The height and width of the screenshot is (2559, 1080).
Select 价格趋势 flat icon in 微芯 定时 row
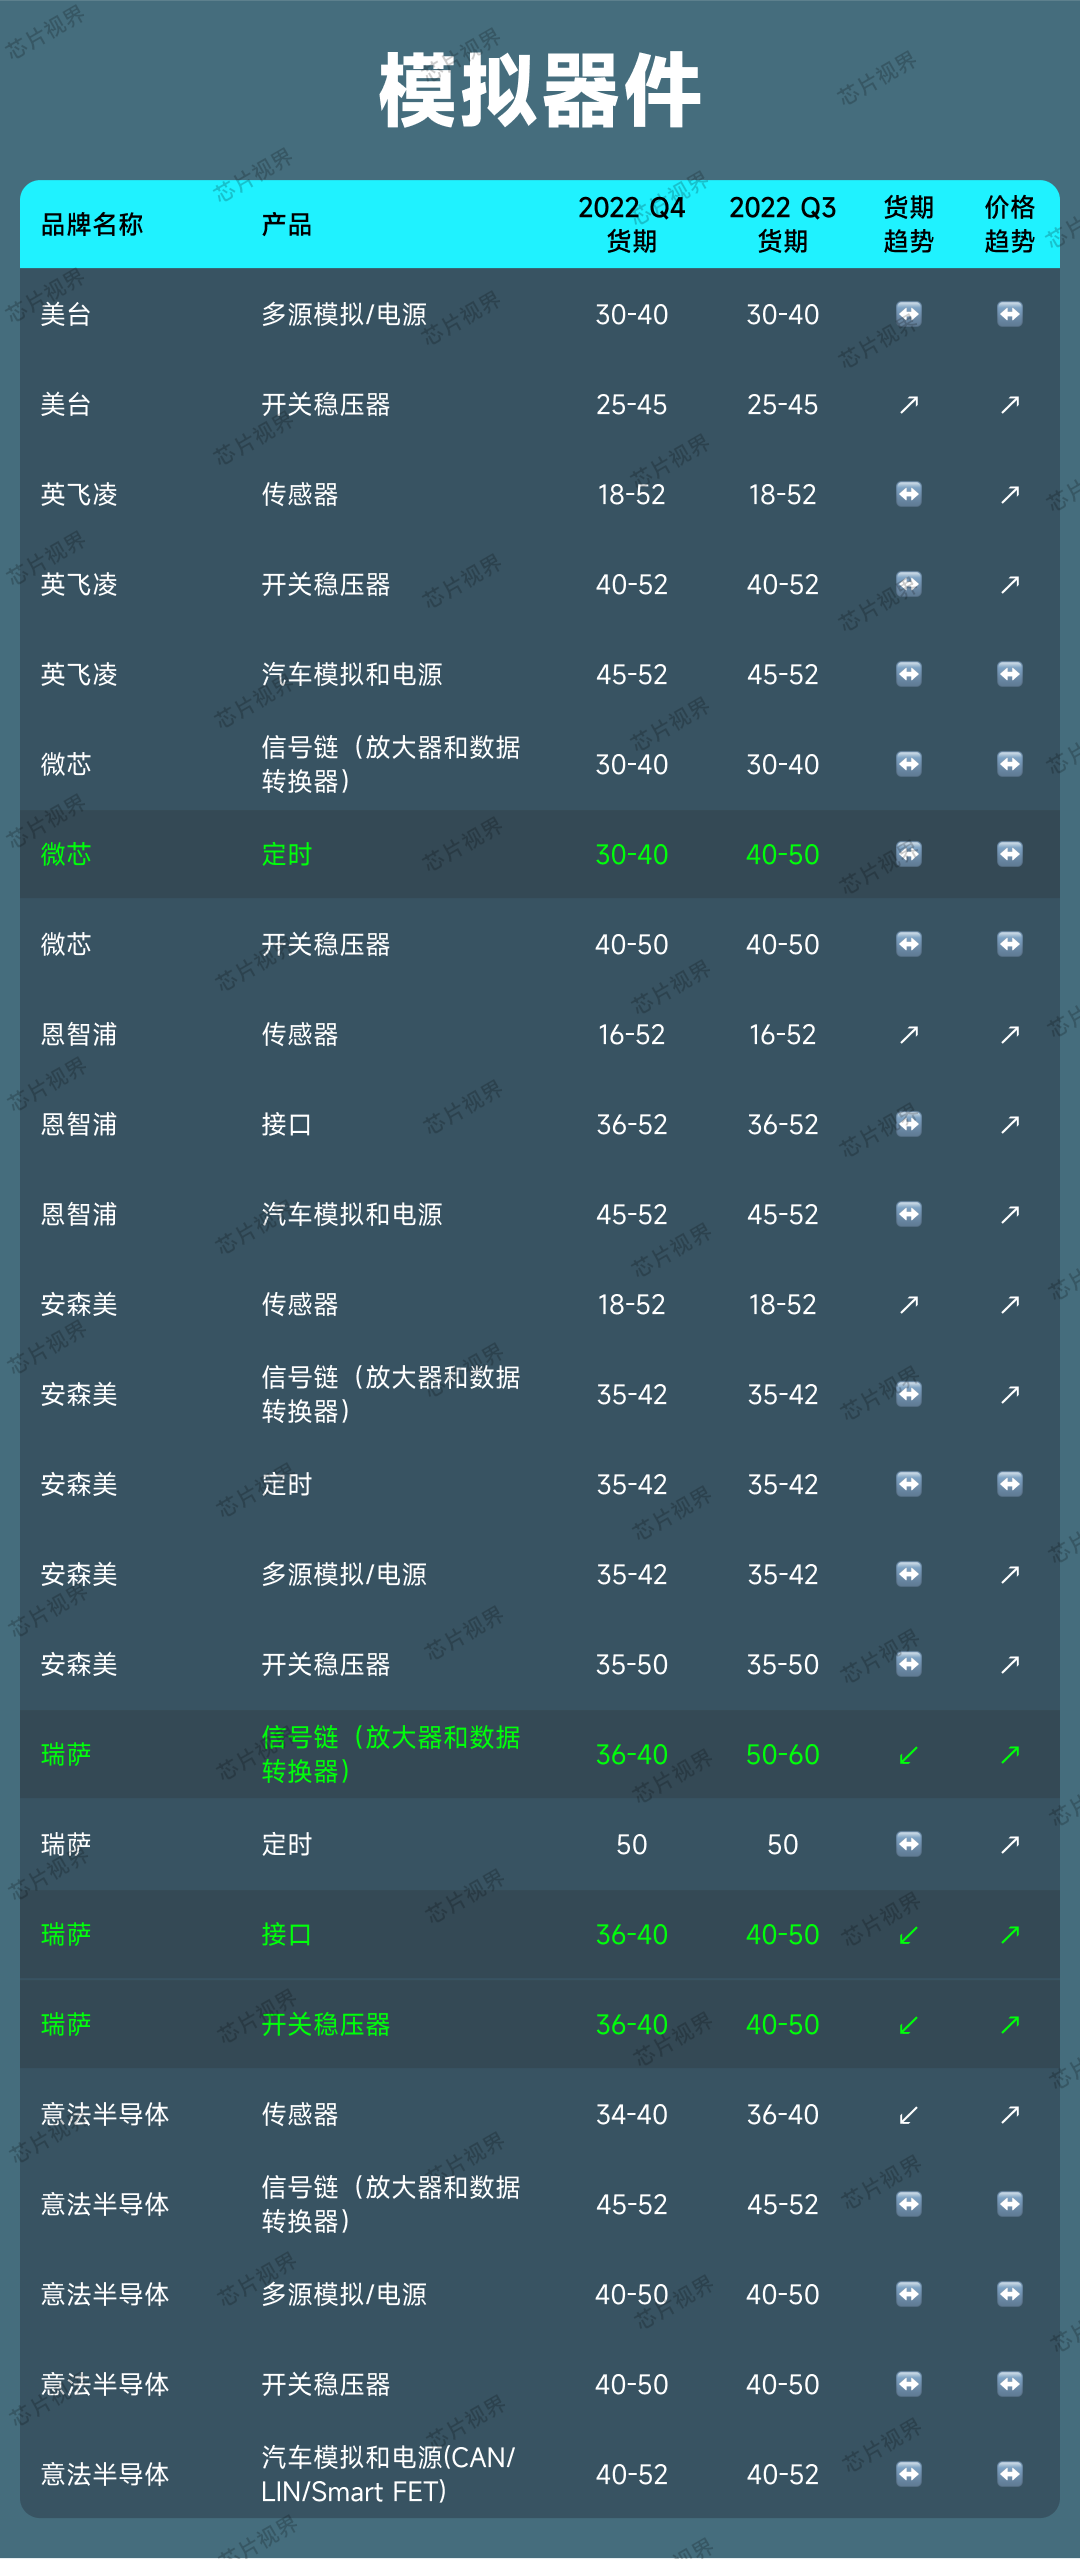pos(1010,854)
